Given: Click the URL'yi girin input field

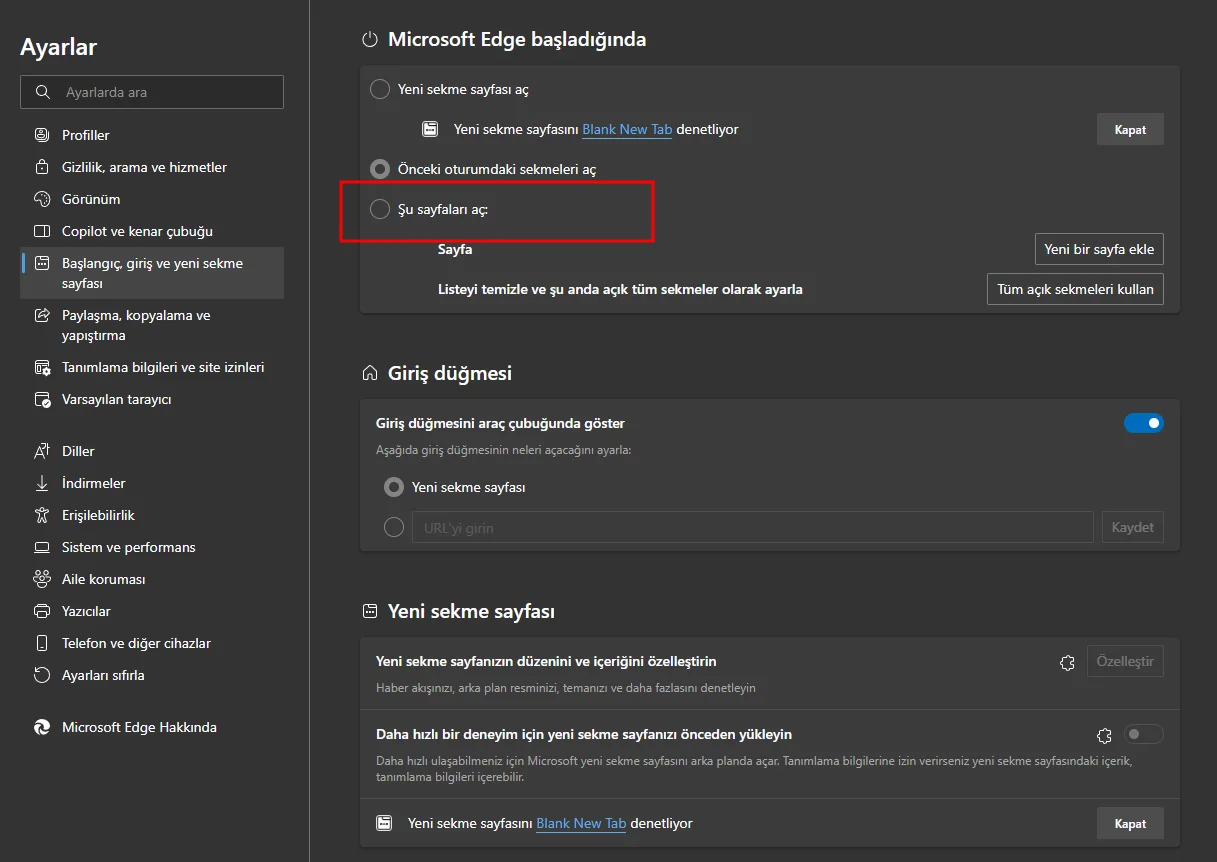Looking at the screenshot, I should point(752,527).
